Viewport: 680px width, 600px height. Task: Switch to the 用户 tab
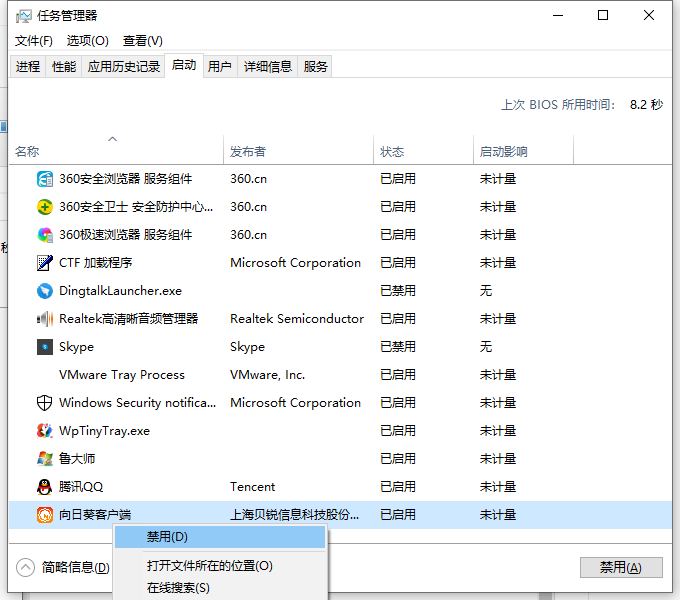coord(219,66)
